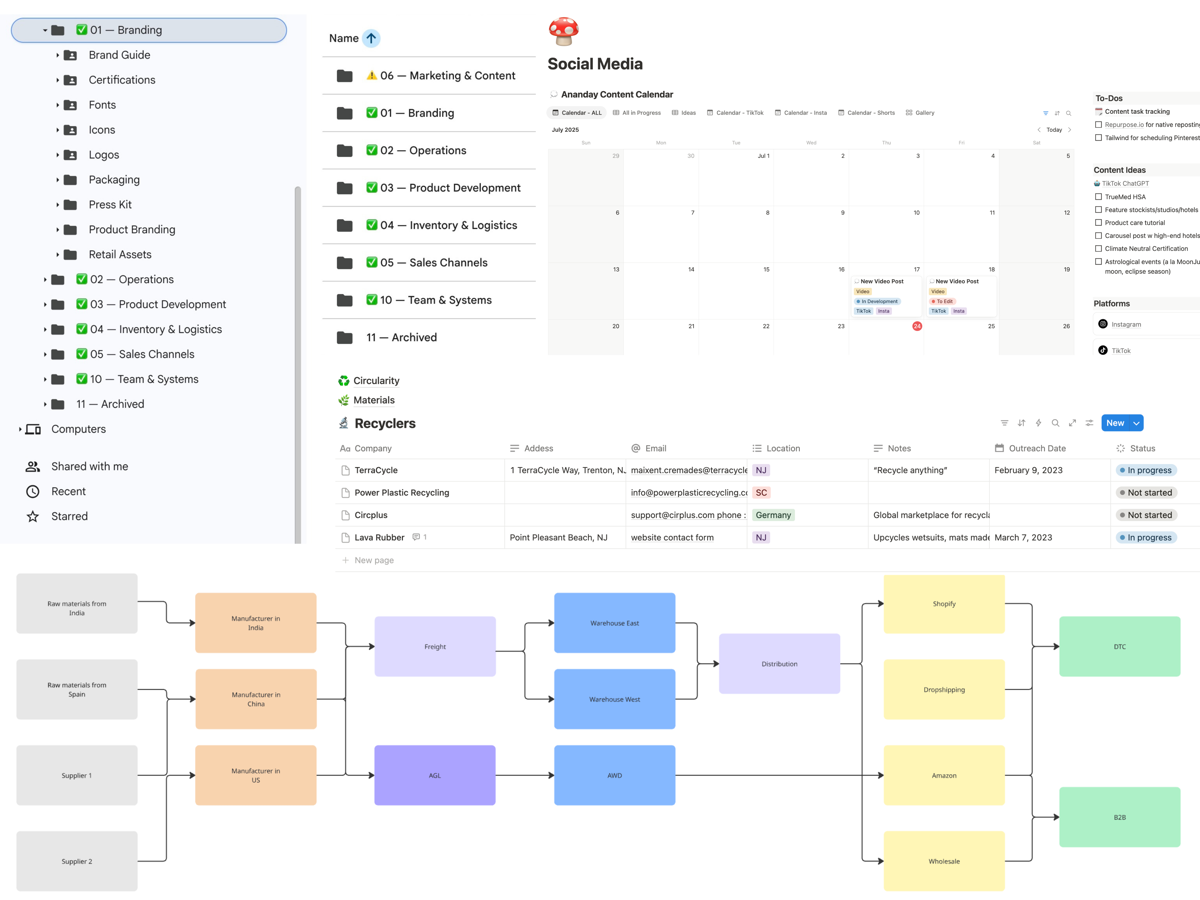The image size is (1200, 900).
Task: Click the Circularity recycle icon
Action: [344, 381]
